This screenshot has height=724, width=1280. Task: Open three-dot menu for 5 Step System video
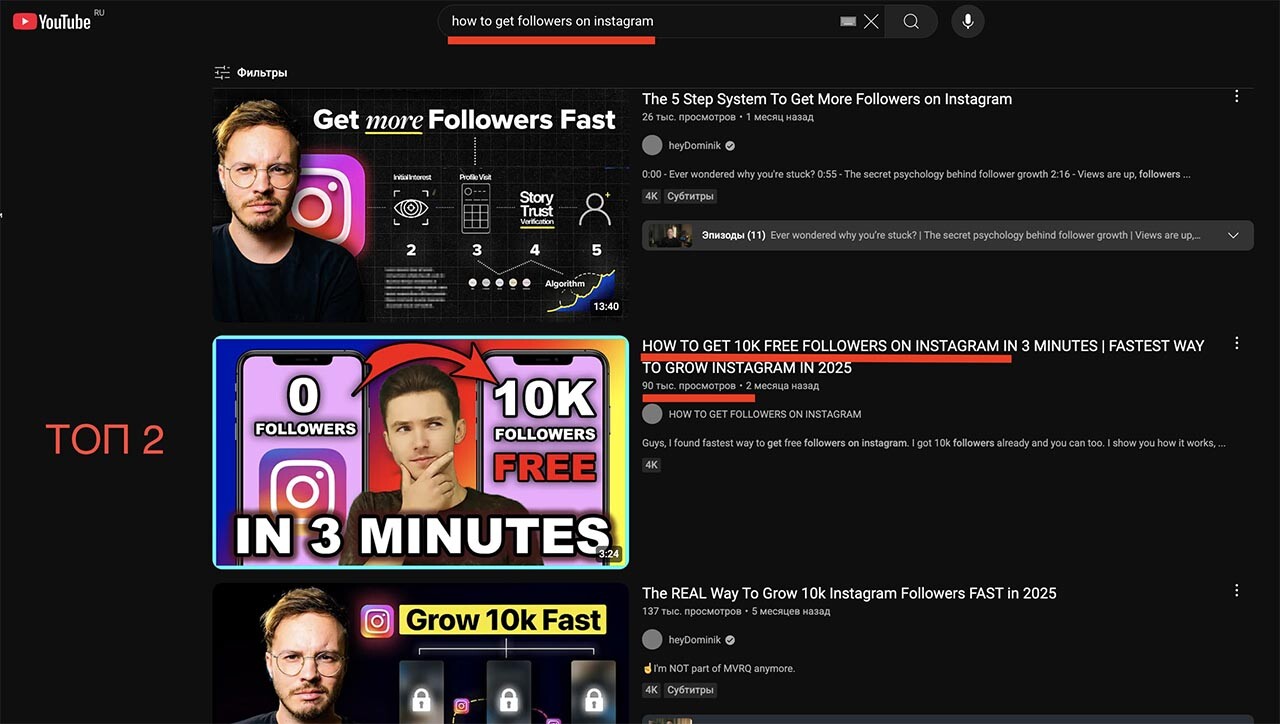pos(1236,97)
